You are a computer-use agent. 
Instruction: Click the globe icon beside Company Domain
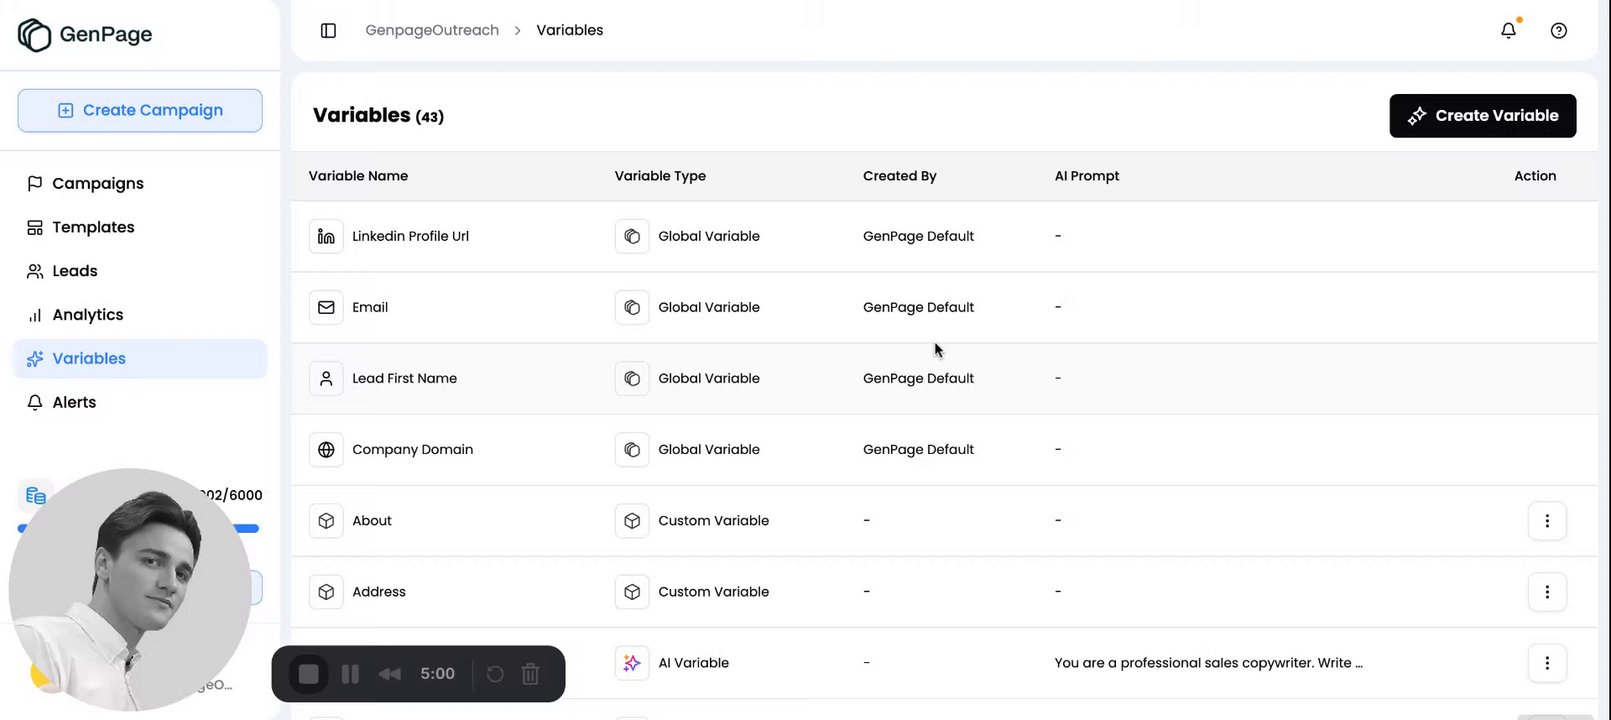point(326,450)
